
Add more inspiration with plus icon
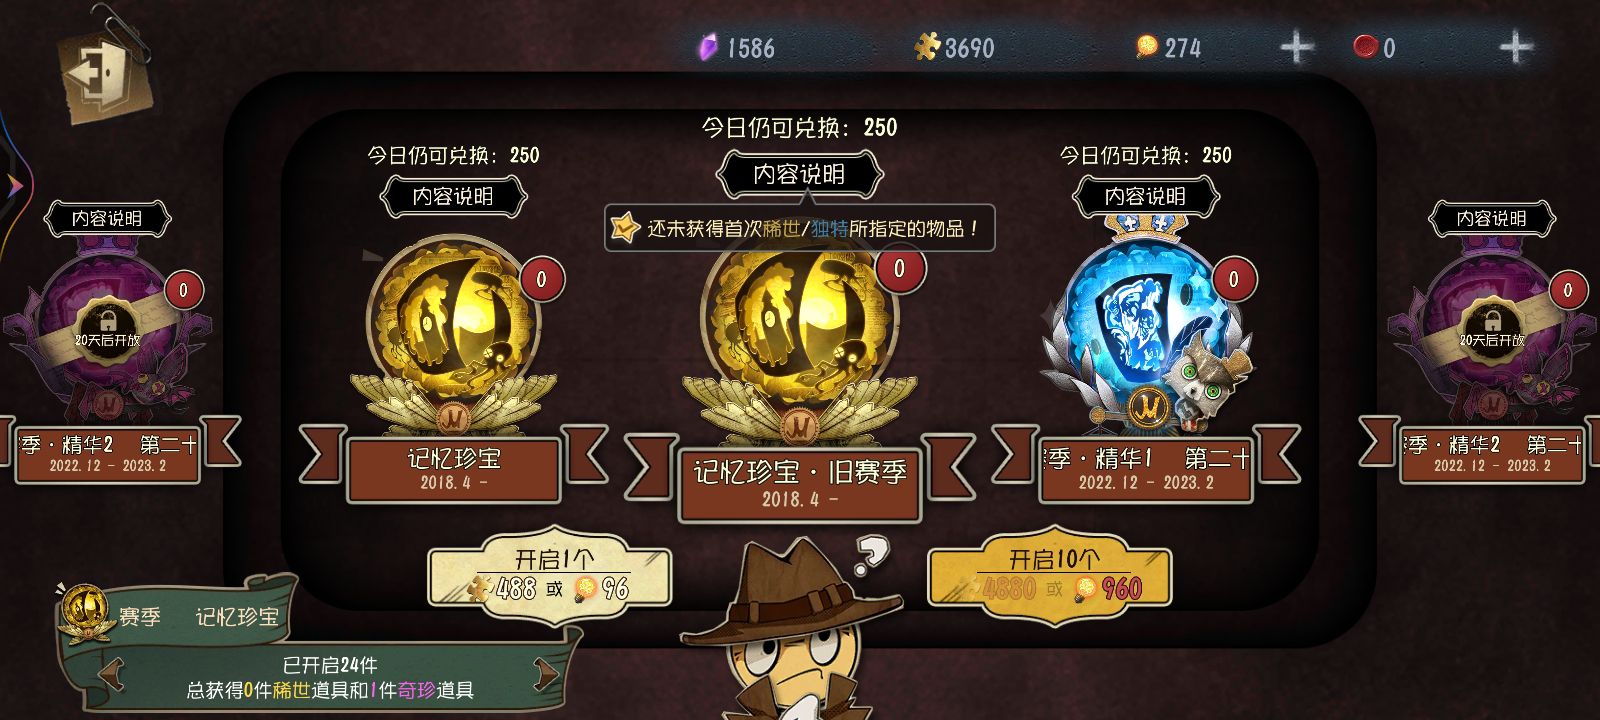(1297, 47)
